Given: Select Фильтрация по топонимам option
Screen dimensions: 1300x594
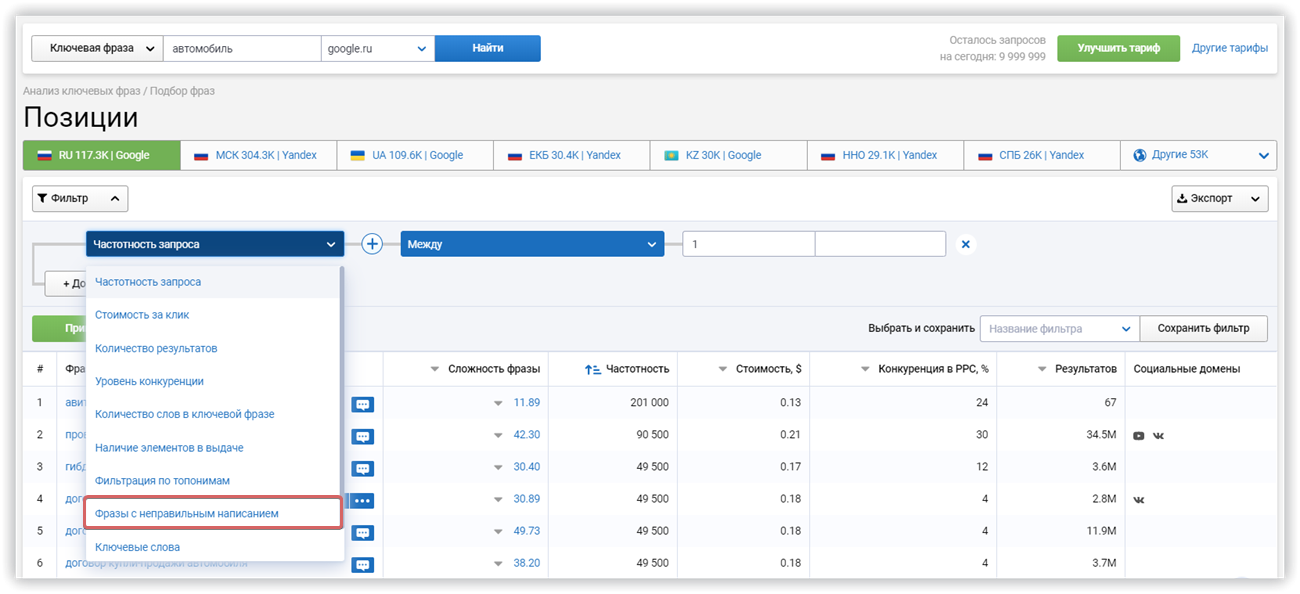Looking at the screenshot, I should click(x=212, y=480).
